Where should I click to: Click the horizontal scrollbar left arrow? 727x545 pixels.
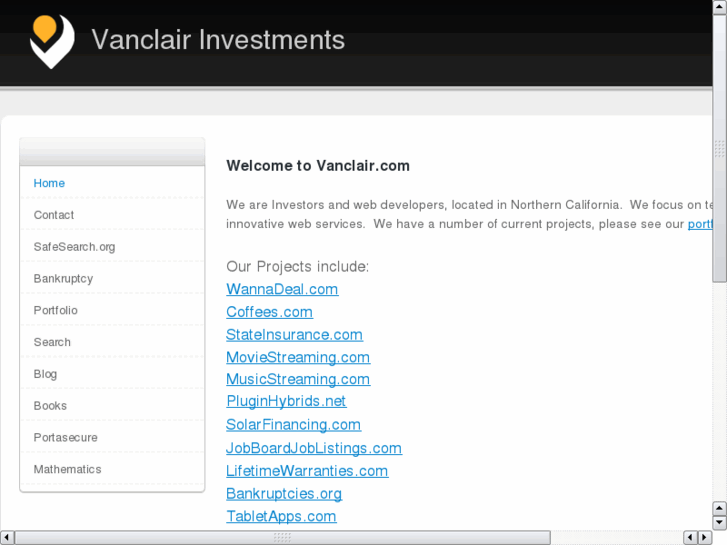[7, 537]
